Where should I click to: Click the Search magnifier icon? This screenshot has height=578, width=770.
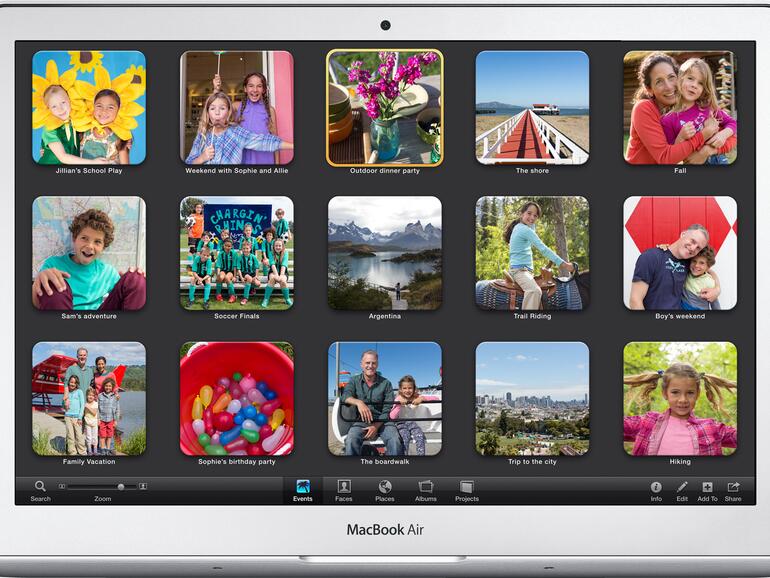coord(40,487)
